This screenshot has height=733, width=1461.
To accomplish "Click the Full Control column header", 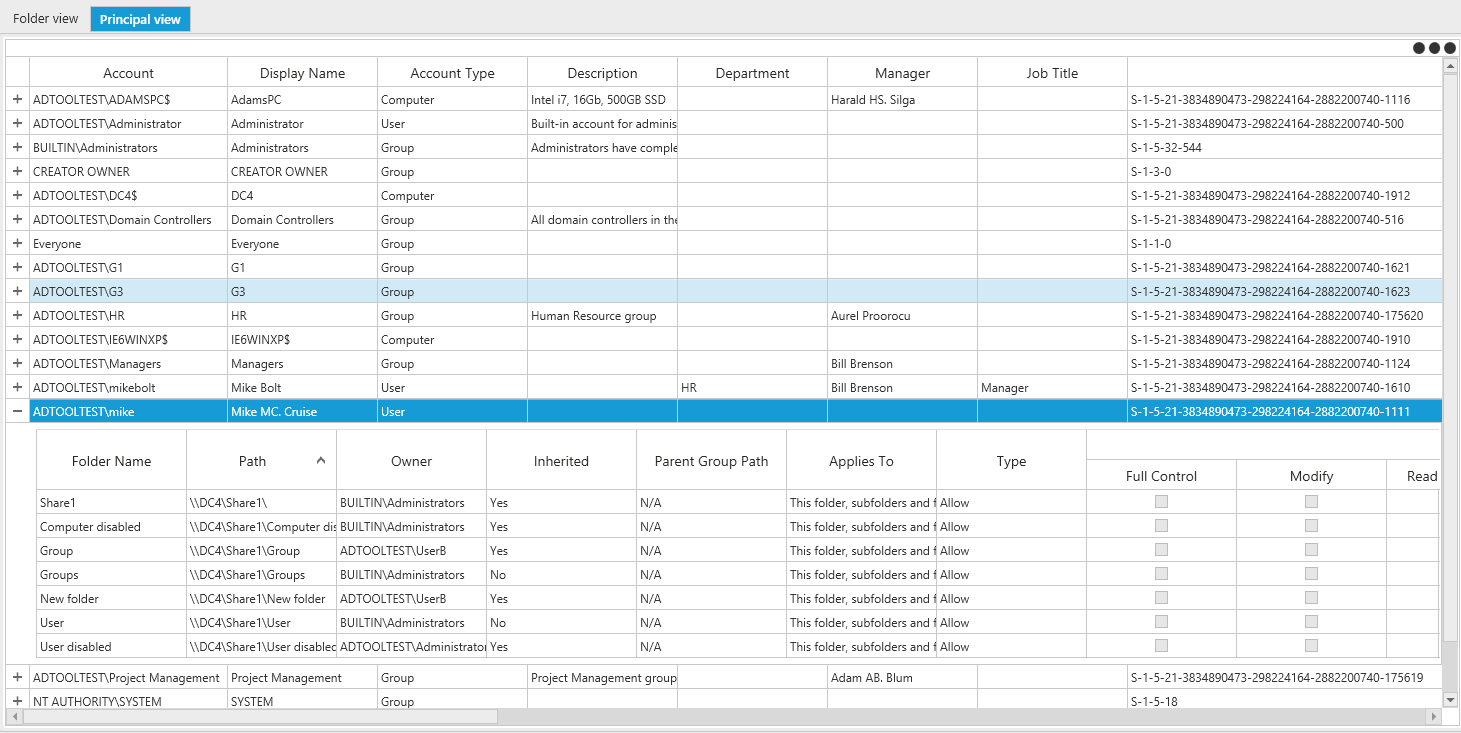I will [x=1161, y=476].
